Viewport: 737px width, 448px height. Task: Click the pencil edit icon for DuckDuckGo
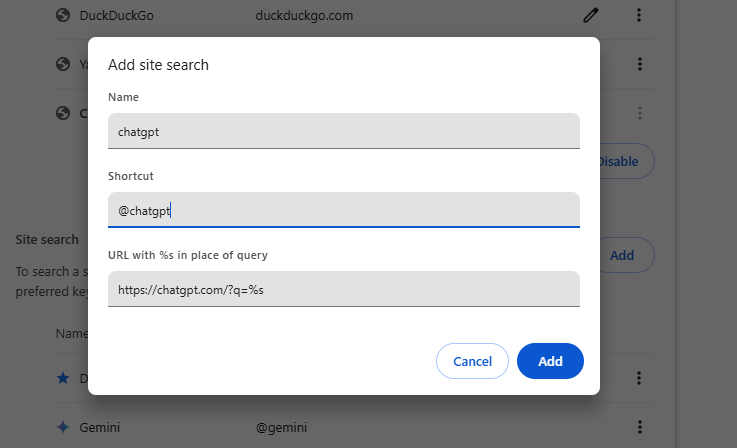[591, 16]
